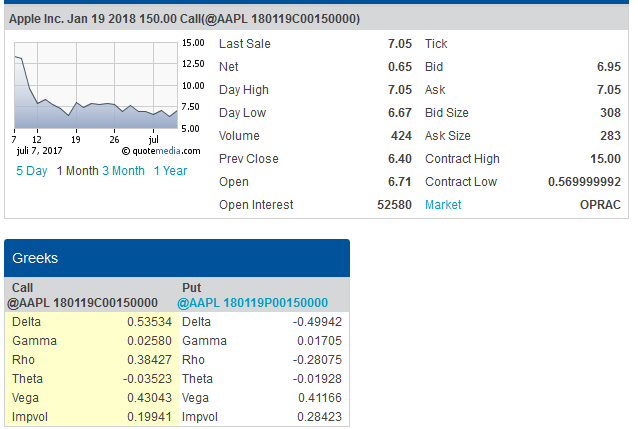This screenshot has height=429, width=638.
Task: Click the Last Sale value 7.05
Action: pos(400,44)
